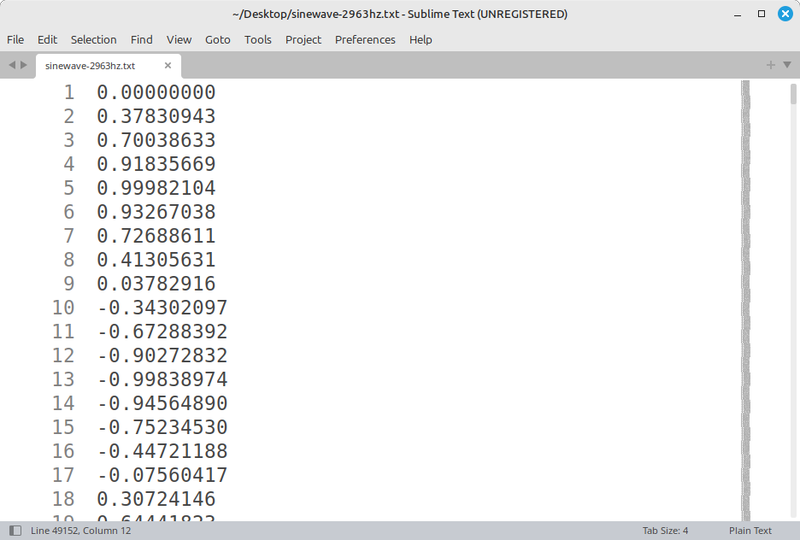Go to next tab with the right arrow
800x540 pixels.
pyautogui.click(x=24, y=65)
